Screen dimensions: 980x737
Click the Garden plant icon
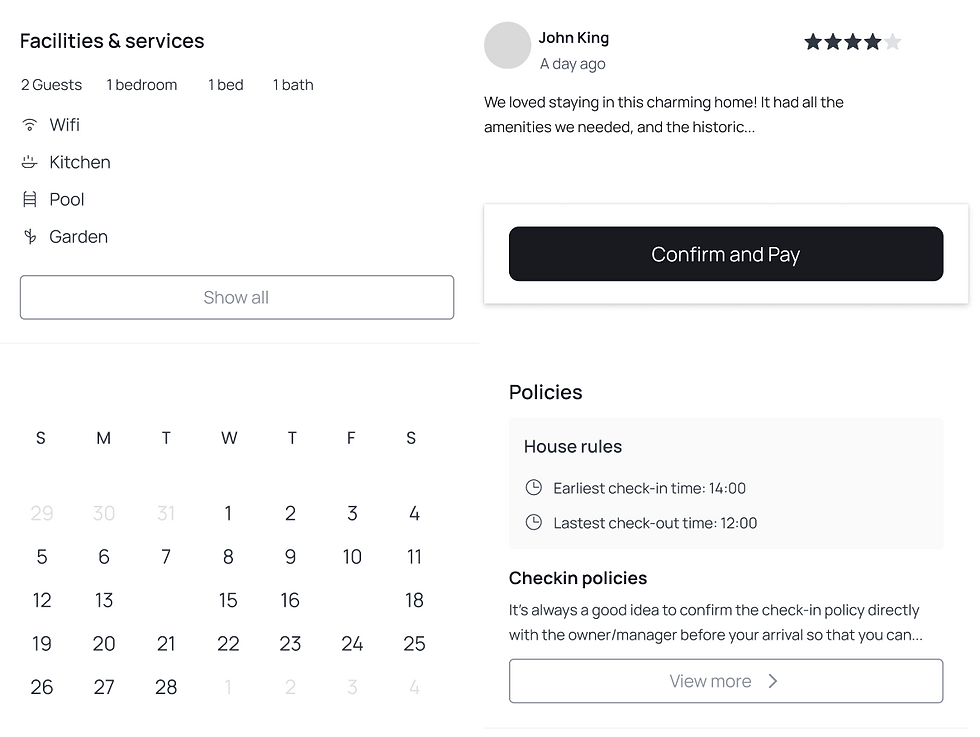30,237
